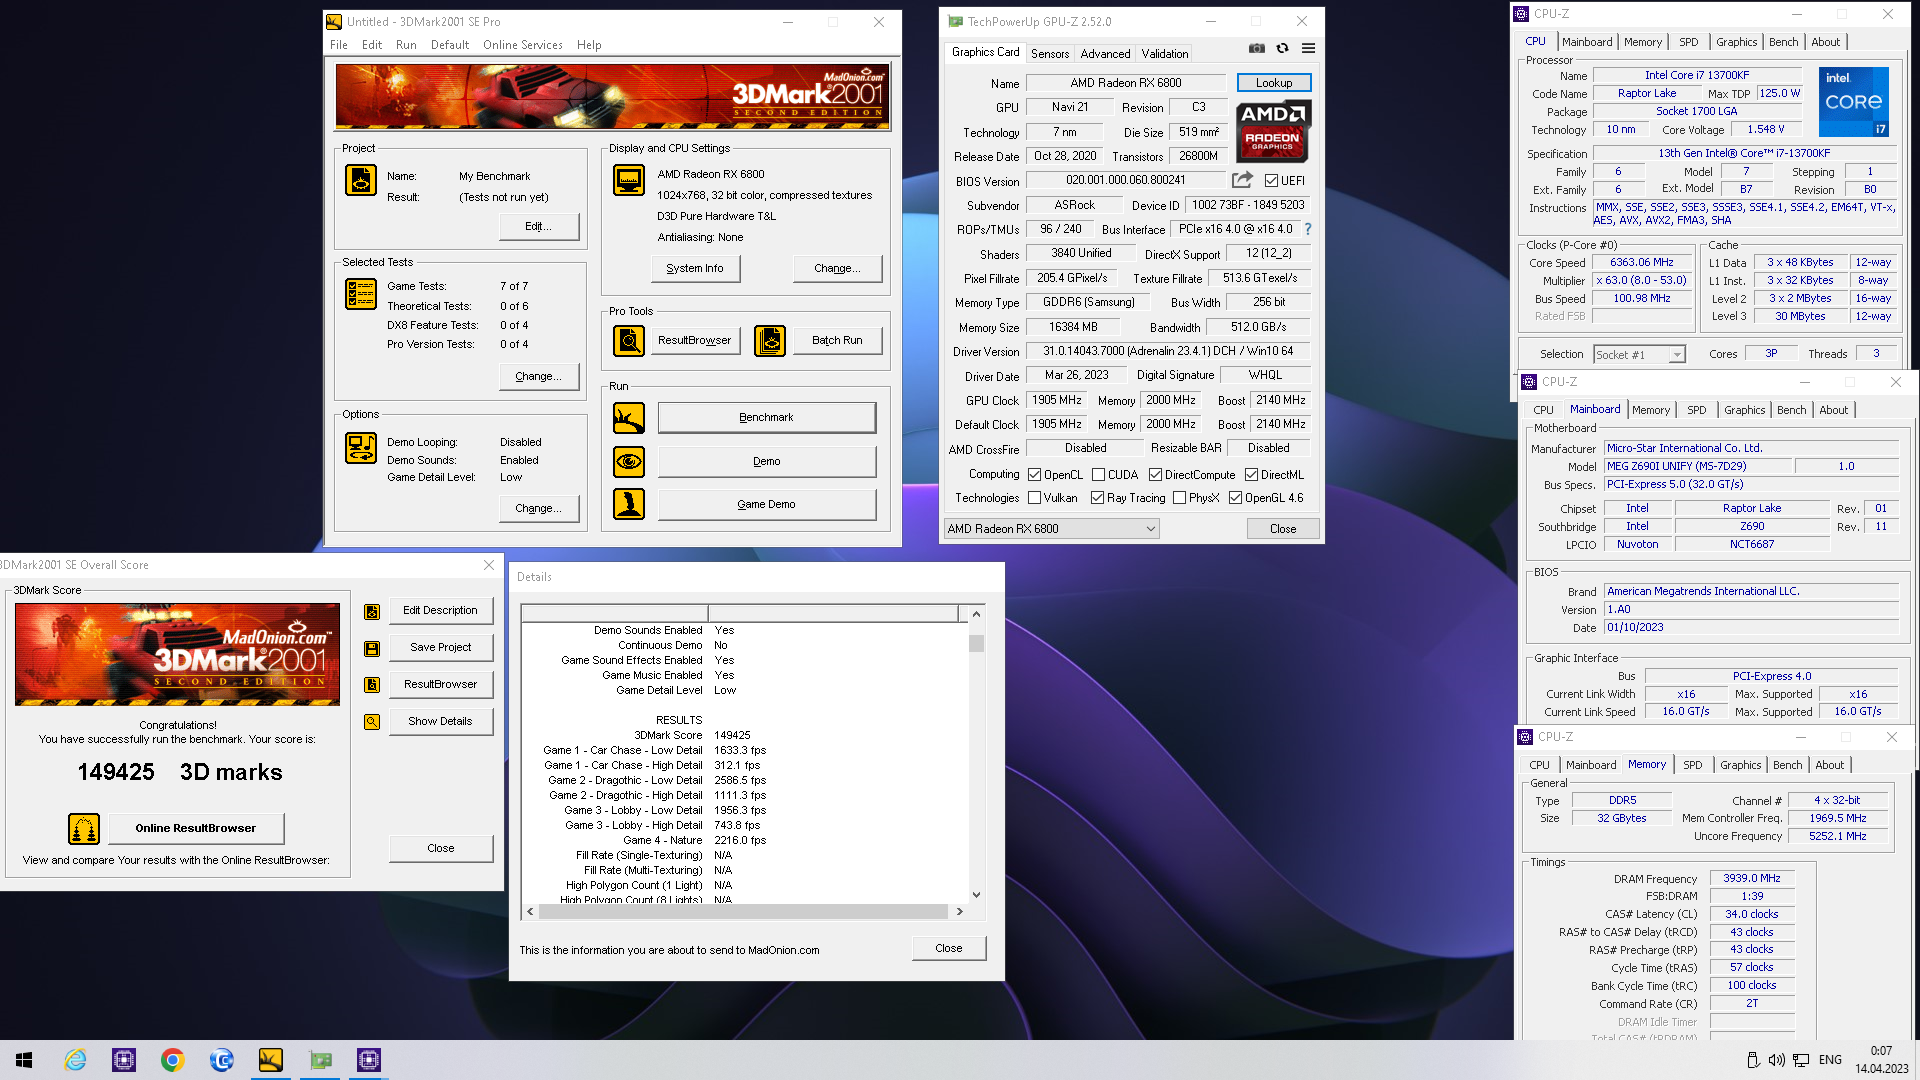Screen dimensions: 1920x1080
Task: Toggle the OpenGL 4.6 checkbox
Action: tap(1236, 498)
